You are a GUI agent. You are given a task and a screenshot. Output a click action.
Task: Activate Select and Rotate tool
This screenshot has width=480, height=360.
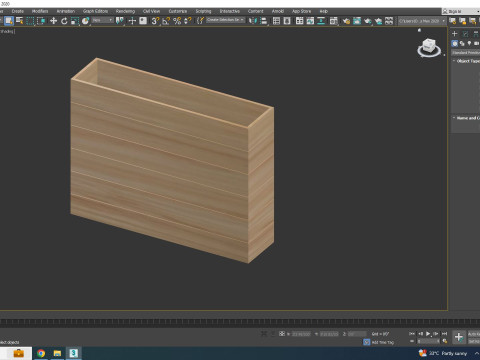pos(64,21)
